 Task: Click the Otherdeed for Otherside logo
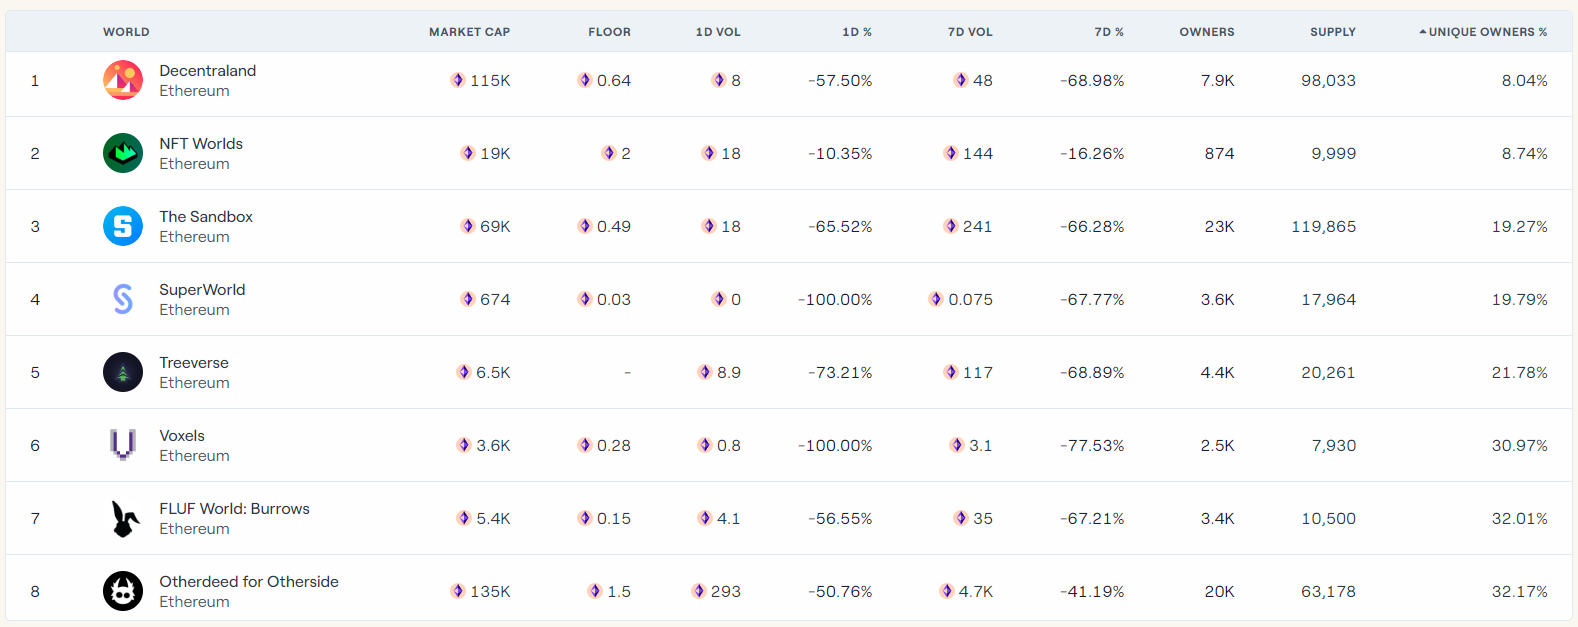point(123,591)
